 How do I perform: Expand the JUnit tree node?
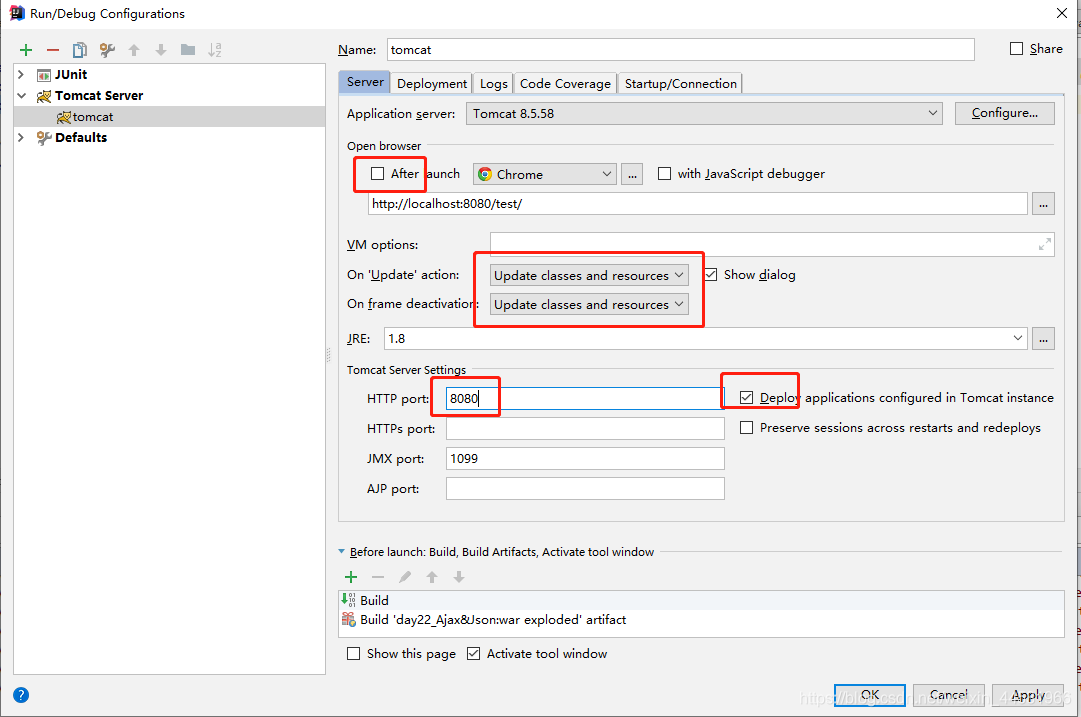point(21,74)
